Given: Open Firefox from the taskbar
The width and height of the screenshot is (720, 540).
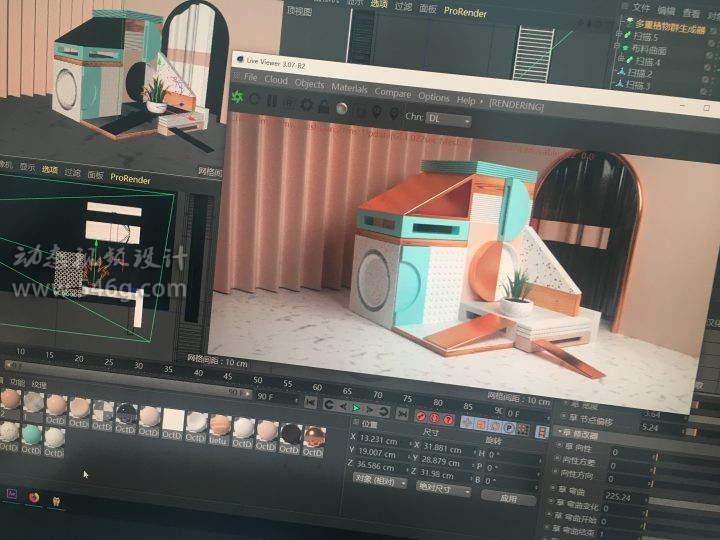Looking at the screenshot, I should coord(34,497).
